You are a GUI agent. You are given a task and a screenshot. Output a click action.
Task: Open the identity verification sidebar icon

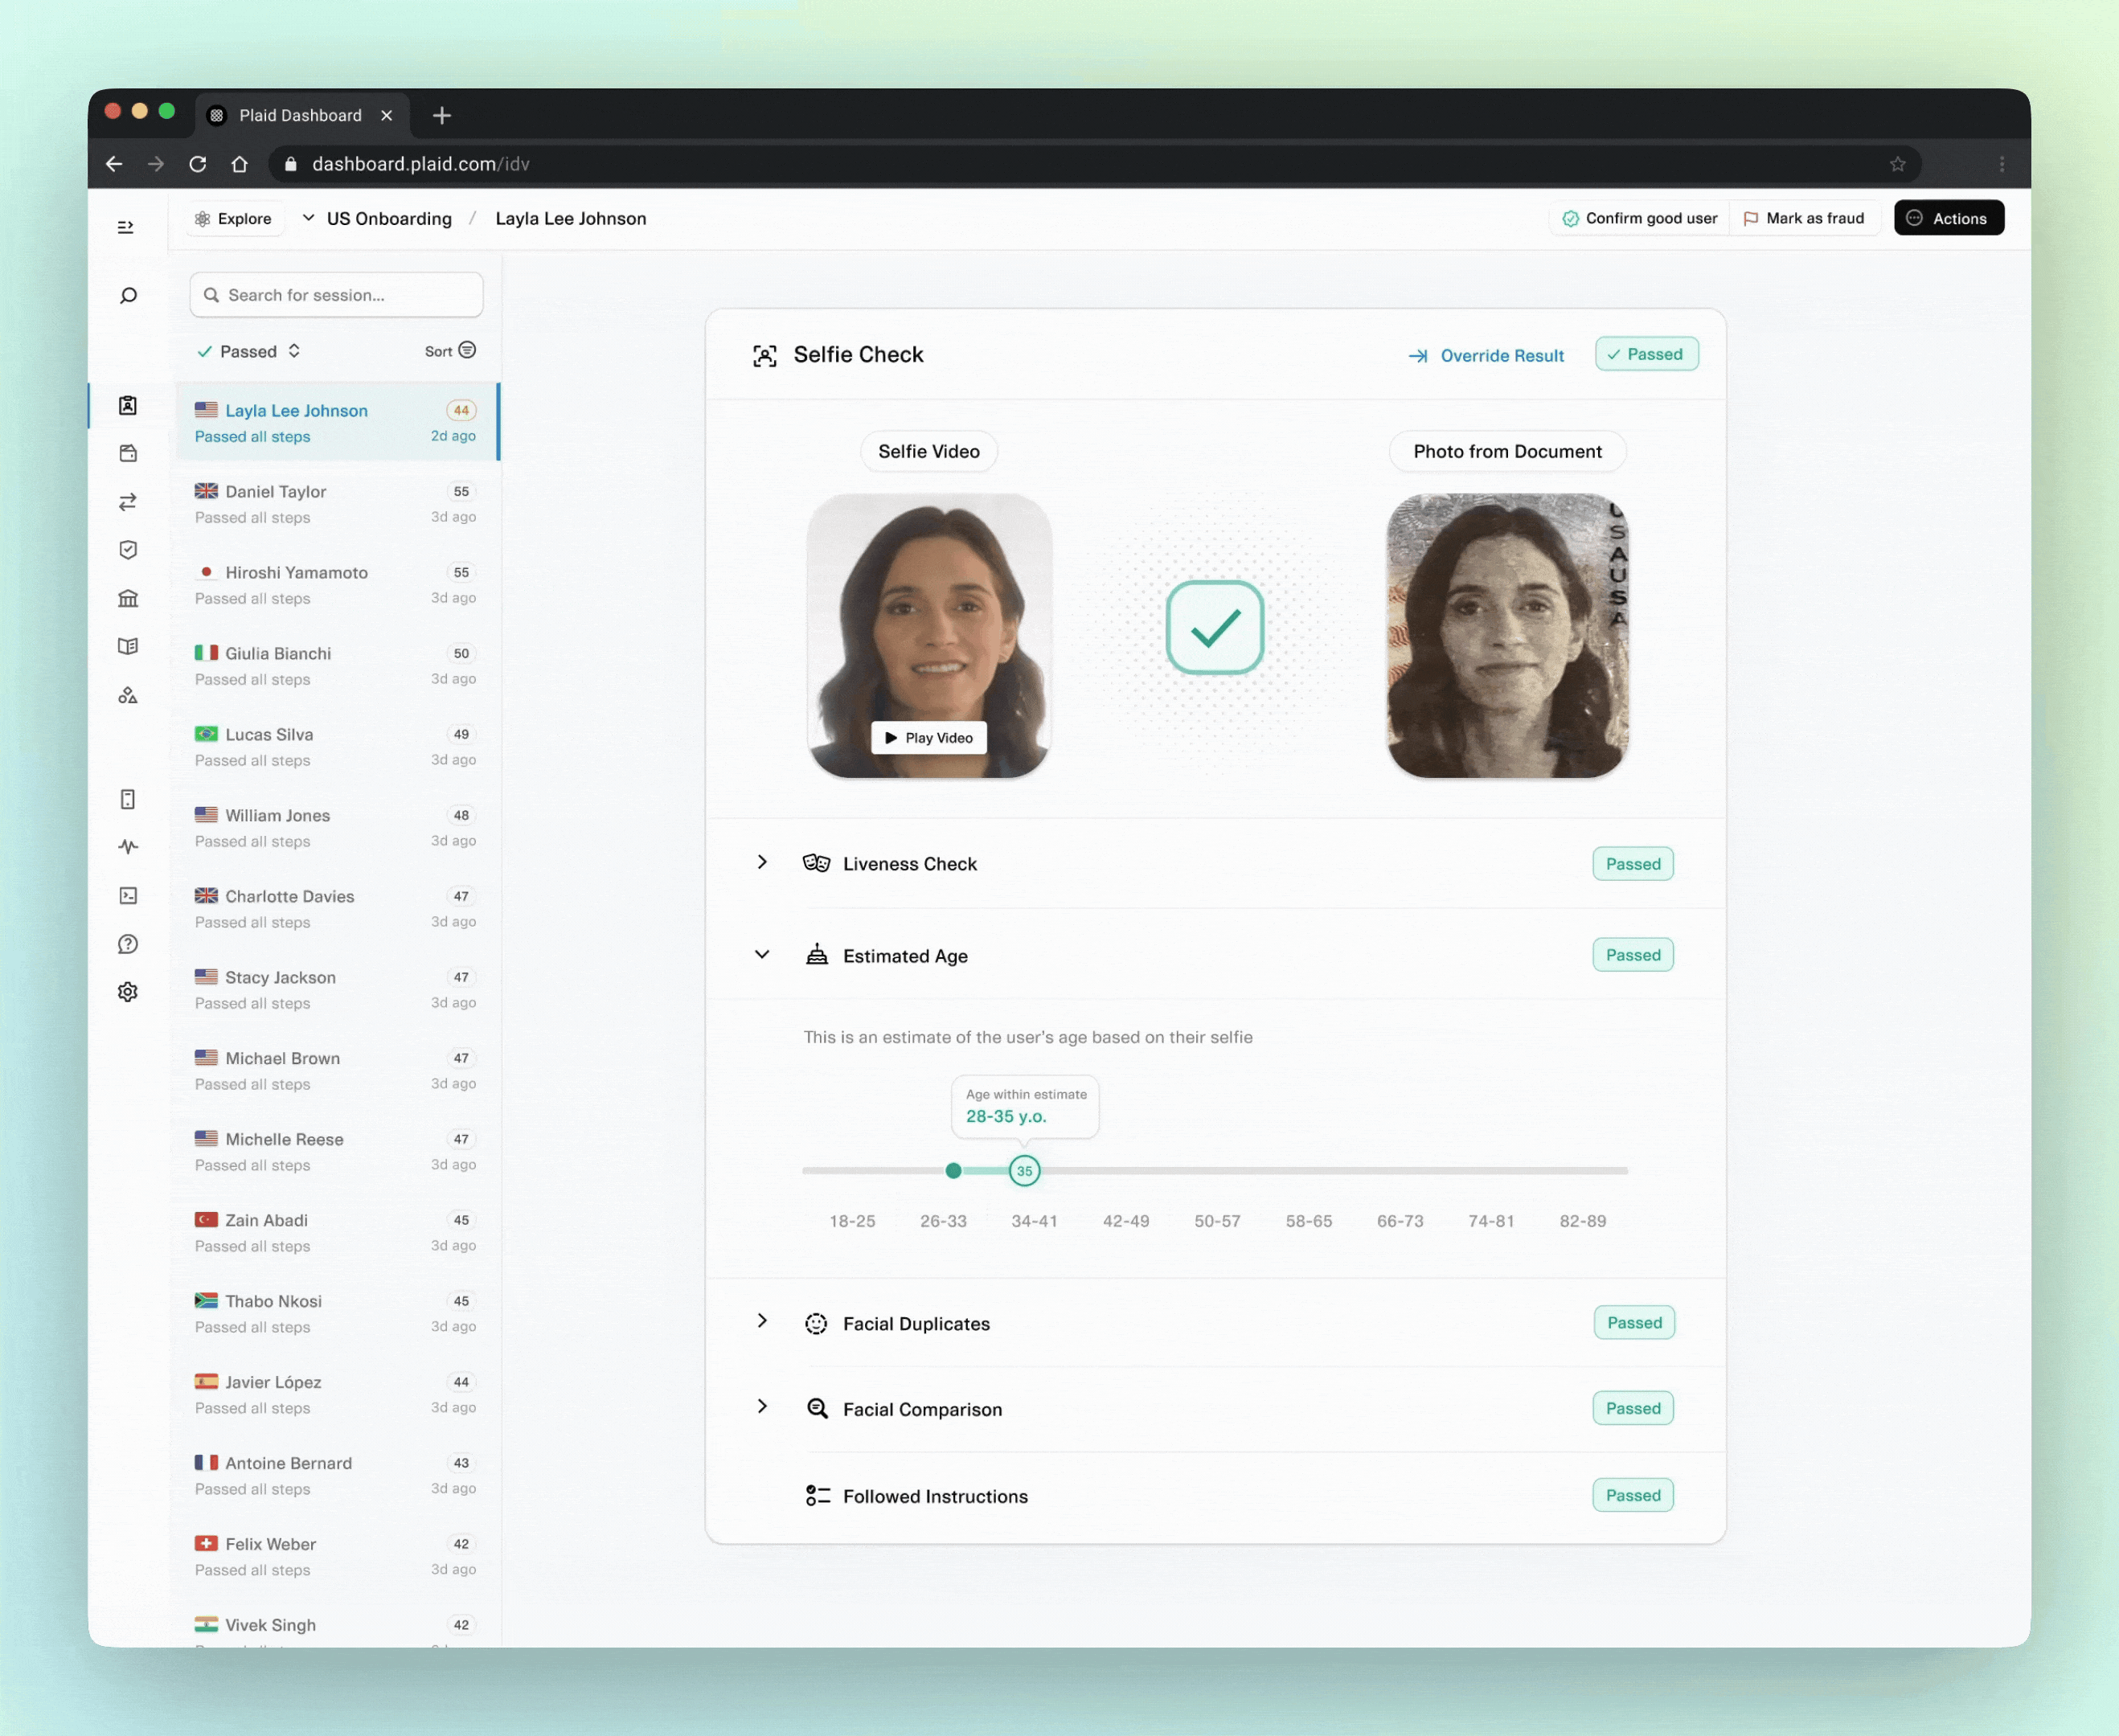pyautogui.click(x=128, y=405)
